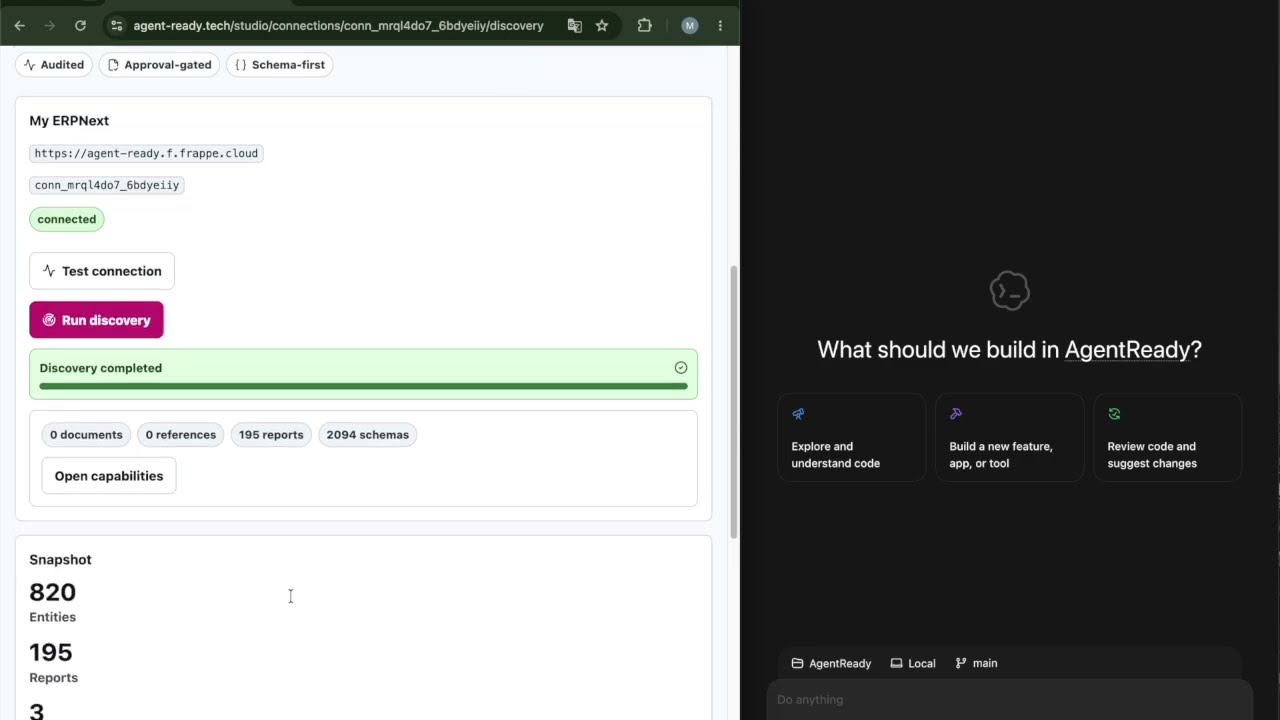Click the Do anything prompt input
The height and width of the screenshot is (720, 1280).
1009,700
